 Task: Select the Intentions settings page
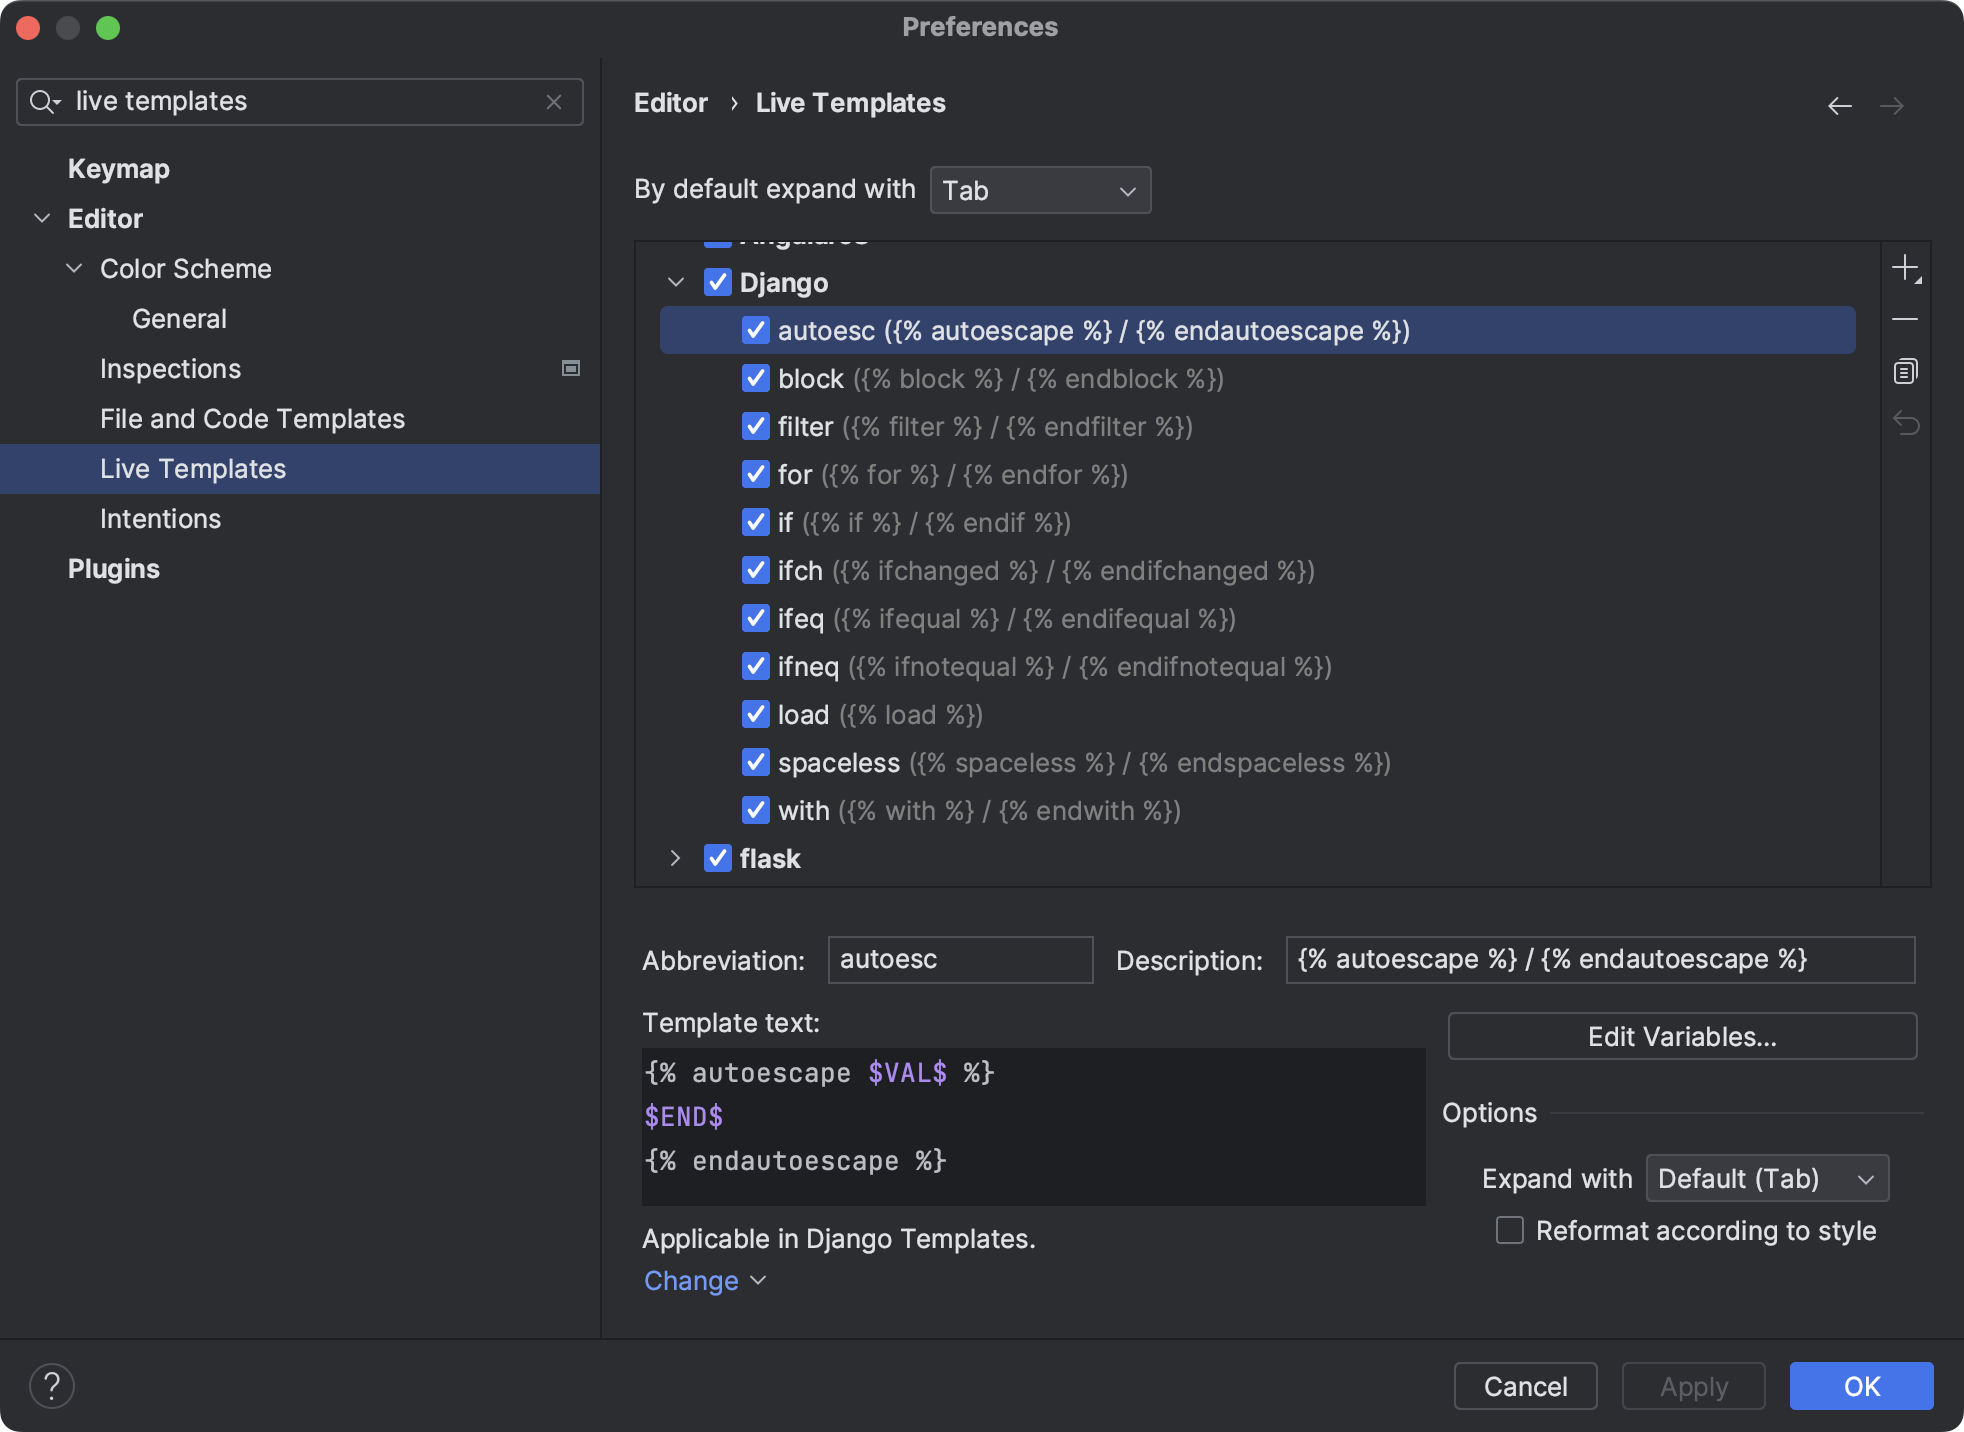(x=160, y=518)
